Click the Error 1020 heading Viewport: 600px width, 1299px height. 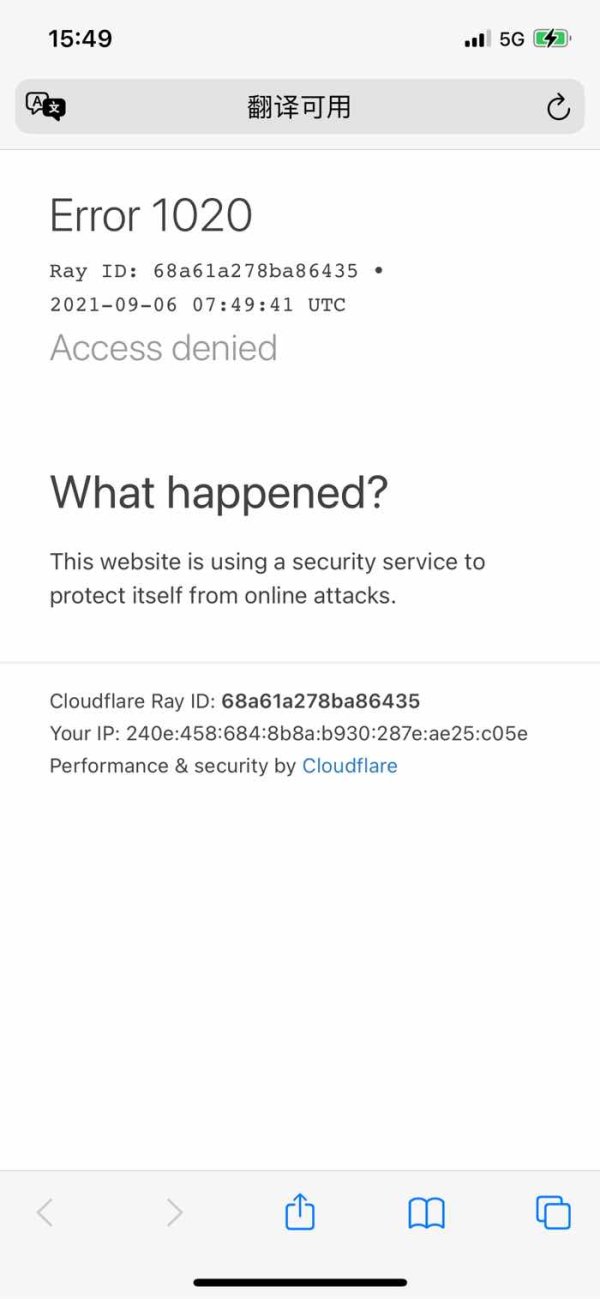pos(151,215)
